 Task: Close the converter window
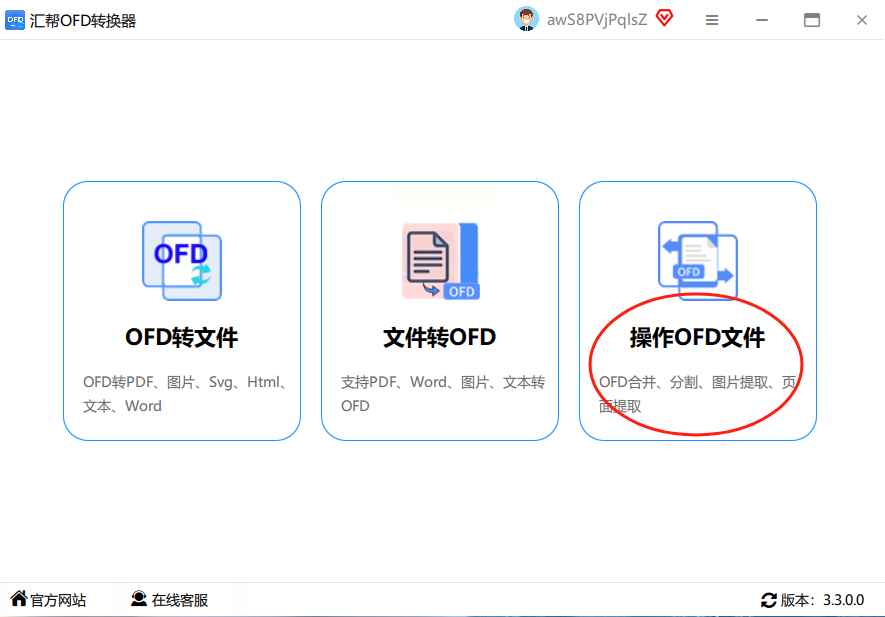[861, 20]
